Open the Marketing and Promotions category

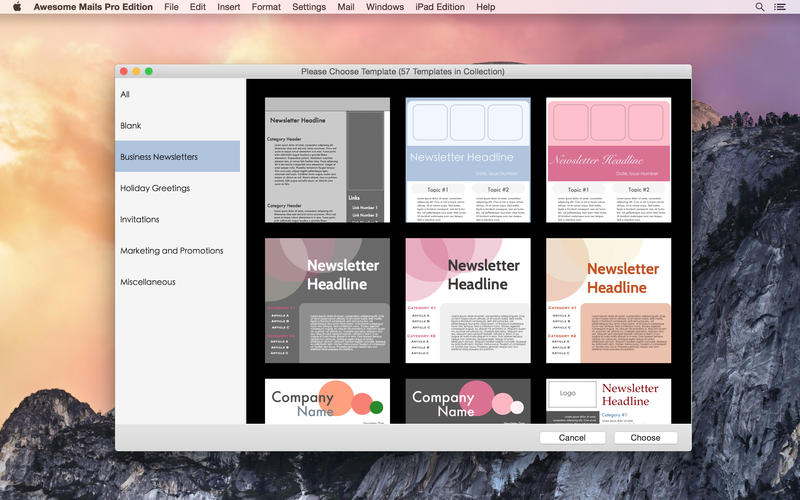pyautogui.click(x=171, y=251)
